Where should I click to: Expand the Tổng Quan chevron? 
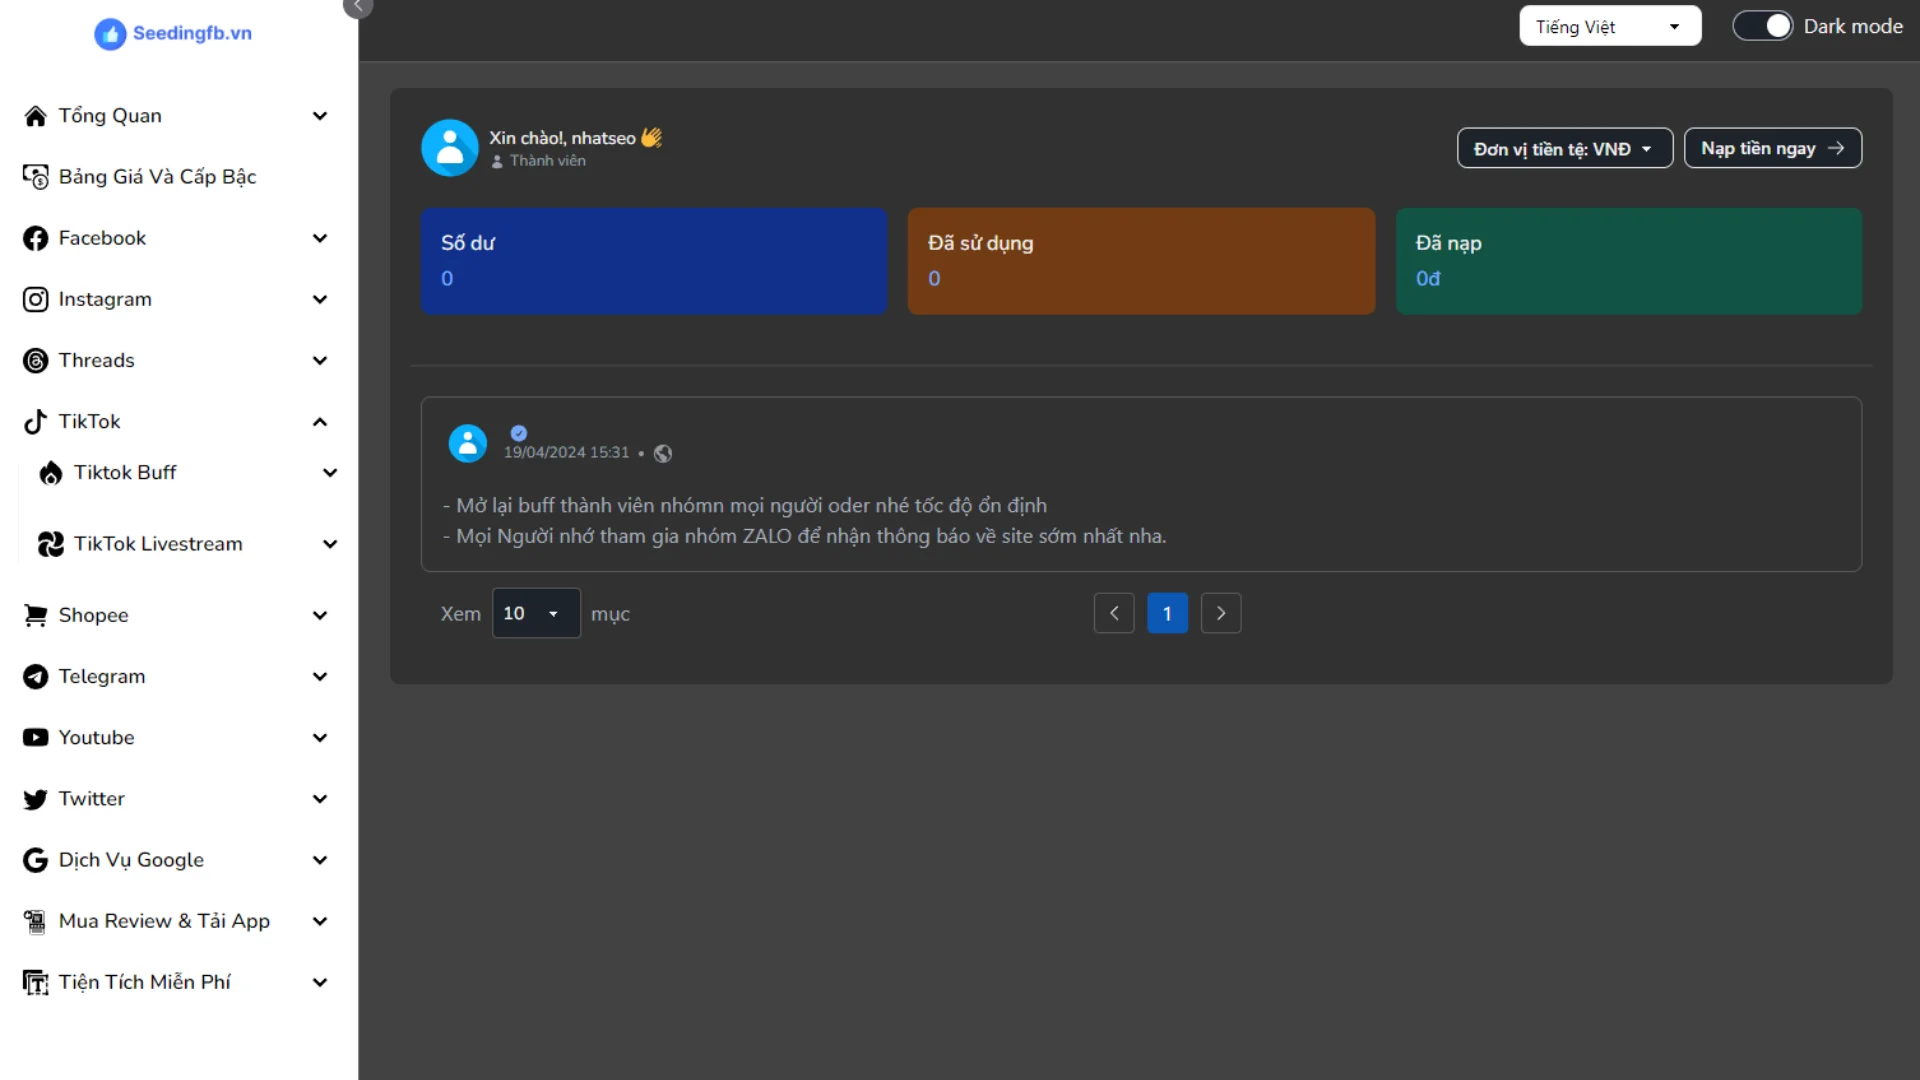(320, 116)
